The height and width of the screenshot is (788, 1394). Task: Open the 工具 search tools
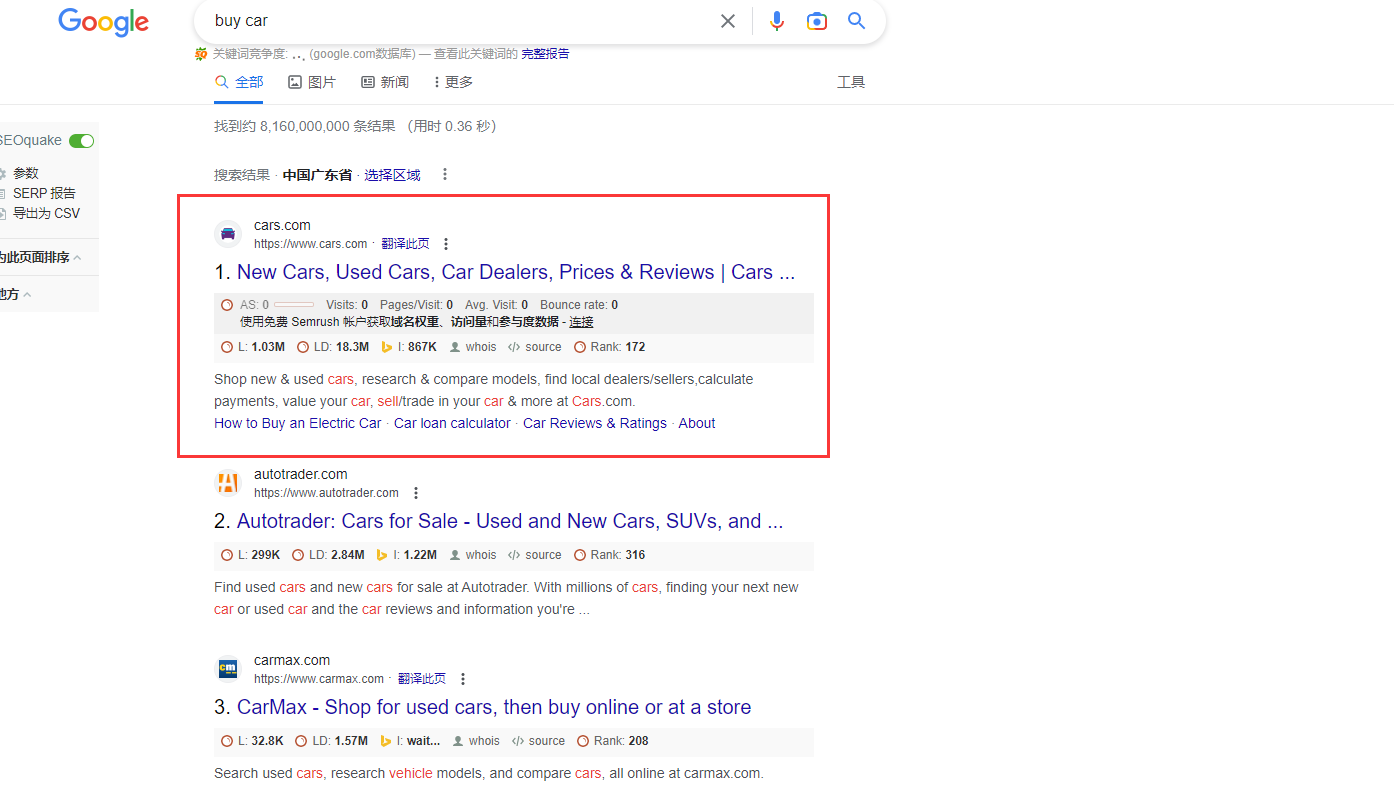[x=851, y=82]
